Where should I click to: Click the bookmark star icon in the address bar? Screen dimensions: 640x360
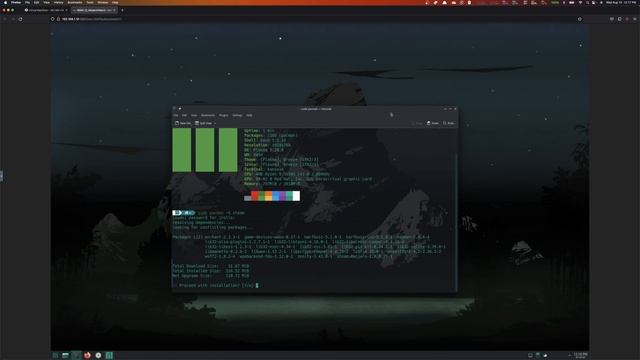click(580, 19)
